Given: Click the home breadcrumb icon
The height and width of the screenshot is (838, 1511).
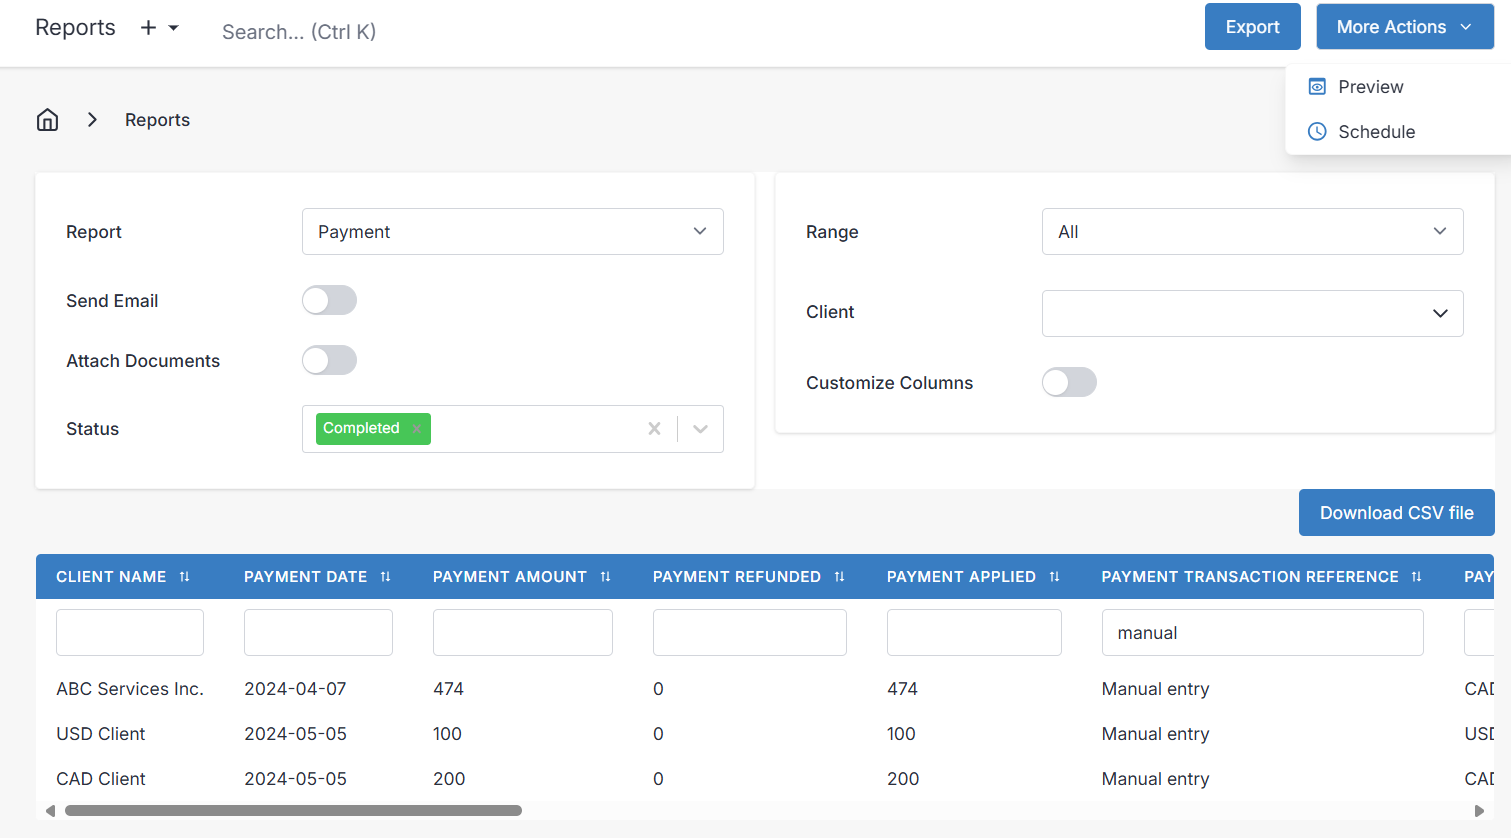Looking at the screenshot, I should pos(47,119).
